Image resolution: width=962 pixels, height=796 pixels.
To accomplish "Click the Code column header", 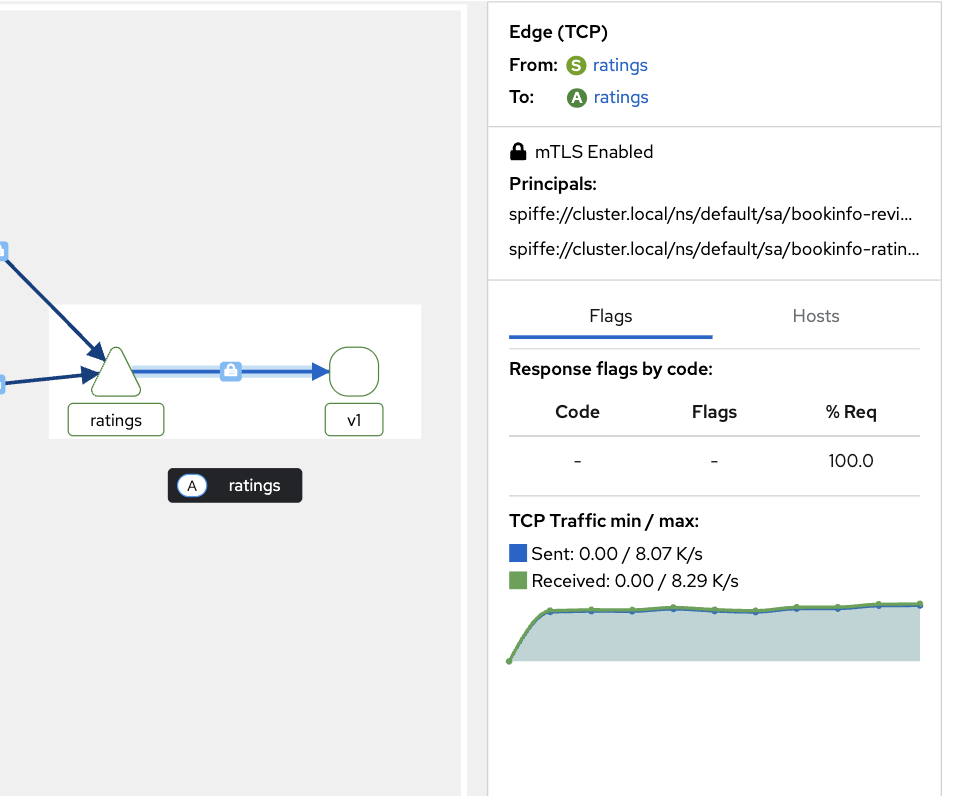I will (577, 412).
